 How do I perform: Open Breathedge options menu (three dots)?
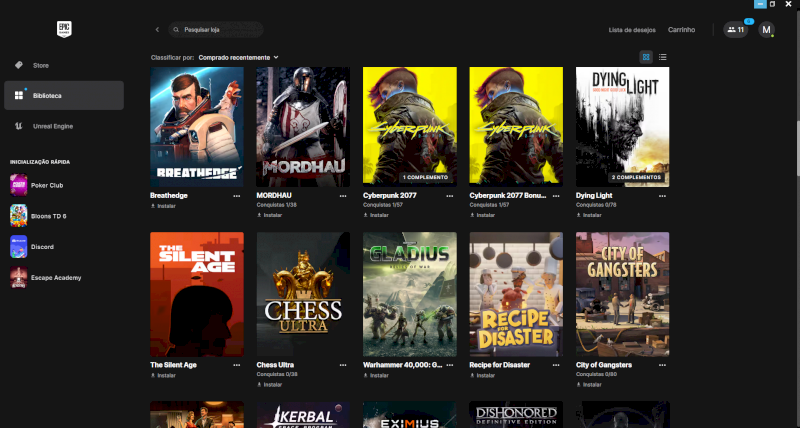coord(237,196)
